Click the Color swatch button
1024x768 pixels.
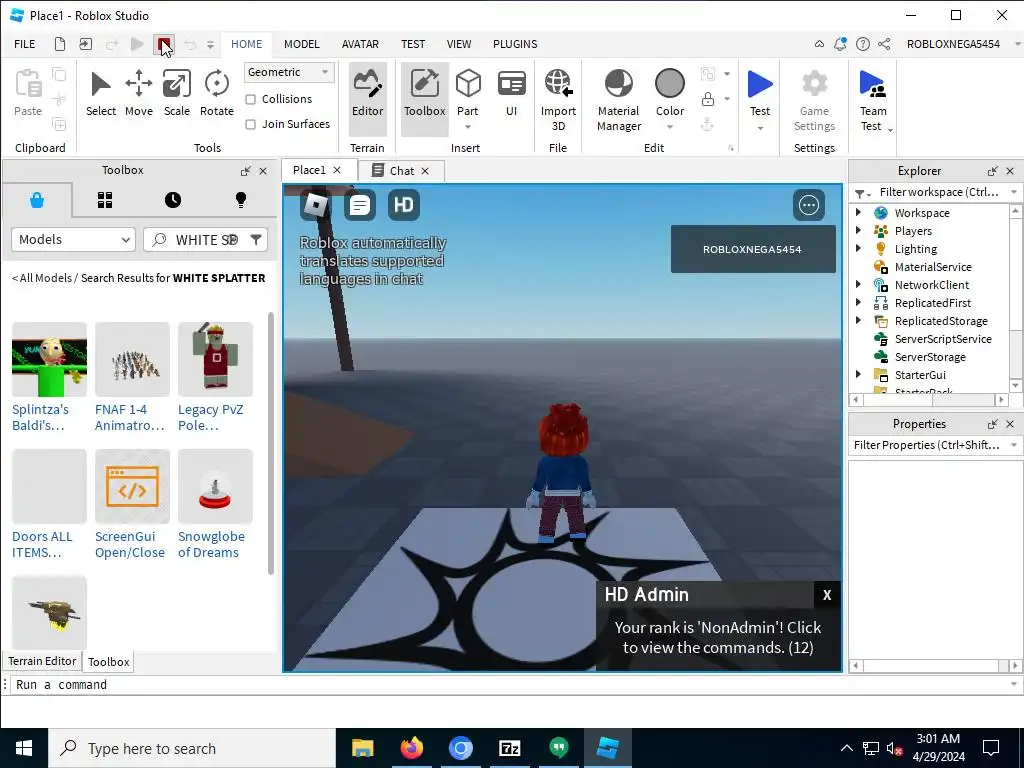point(670,92)
